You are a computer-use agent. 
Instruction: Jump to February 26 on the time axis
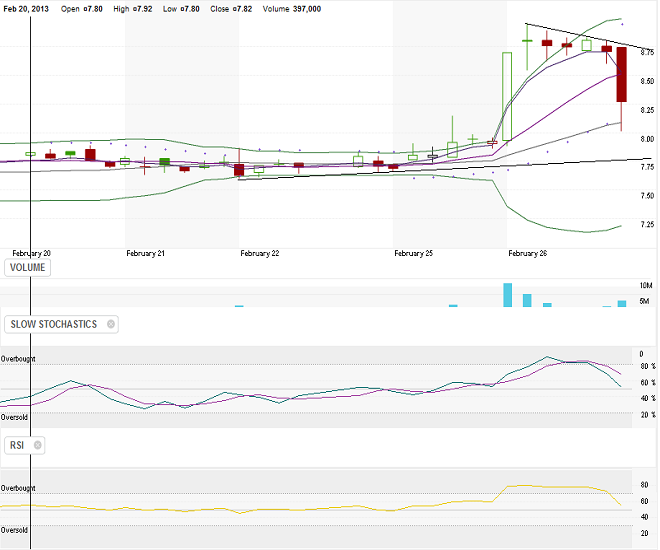528,254
